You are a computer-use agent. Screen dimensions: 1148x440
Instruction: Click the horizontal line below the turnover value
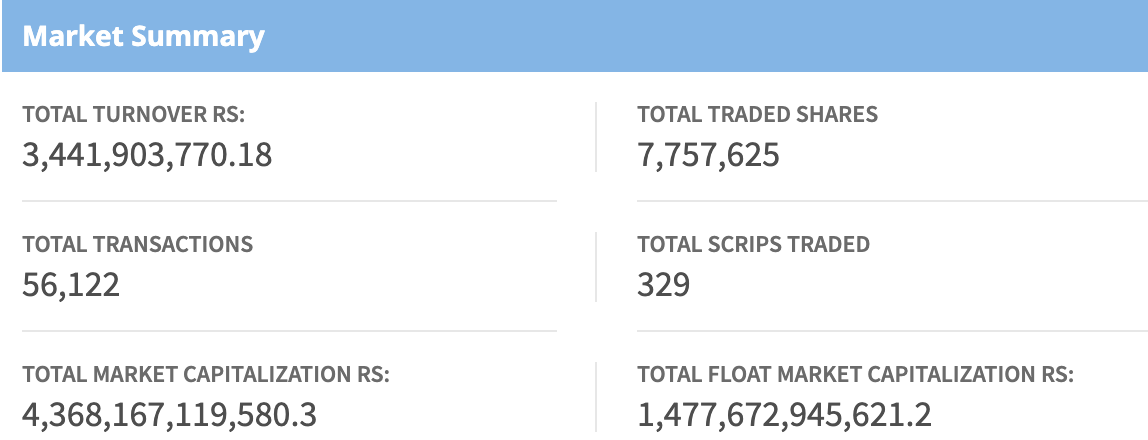[289, 201]
